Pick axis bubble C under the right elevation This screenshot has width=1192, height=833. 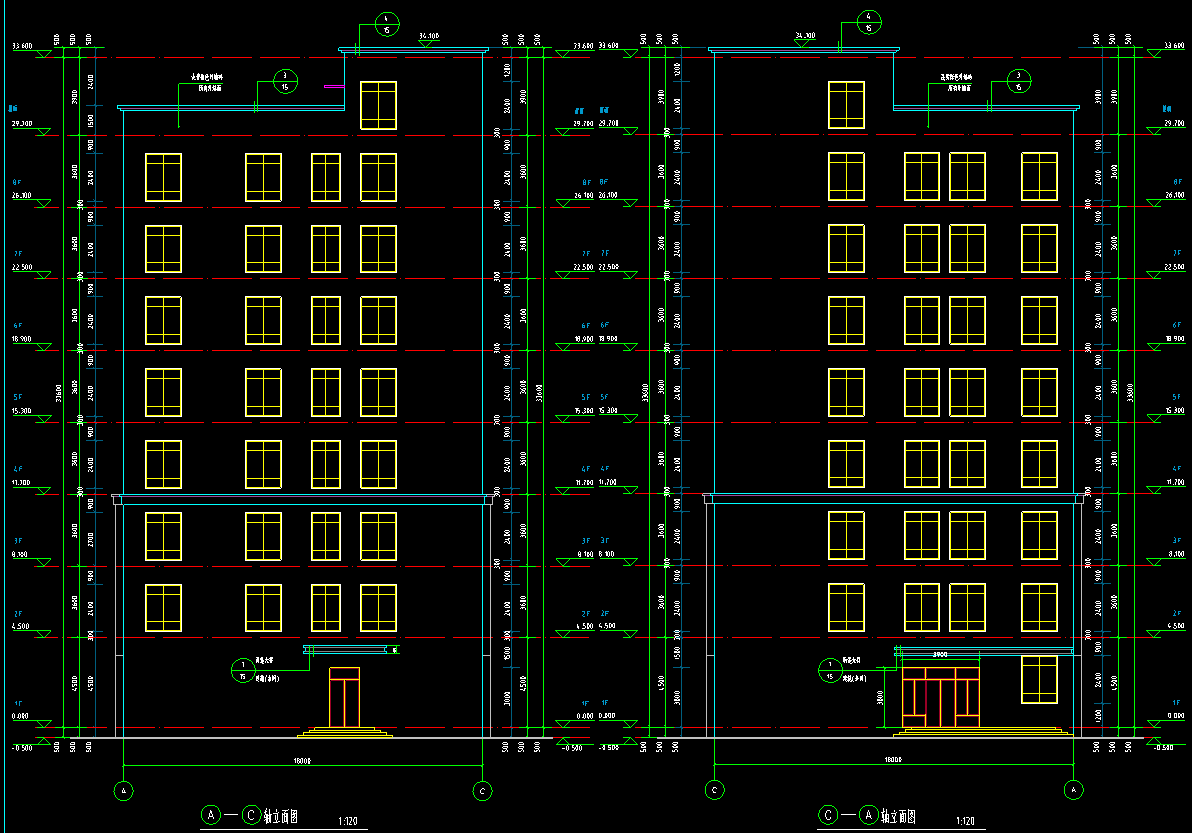click(715, 790)
